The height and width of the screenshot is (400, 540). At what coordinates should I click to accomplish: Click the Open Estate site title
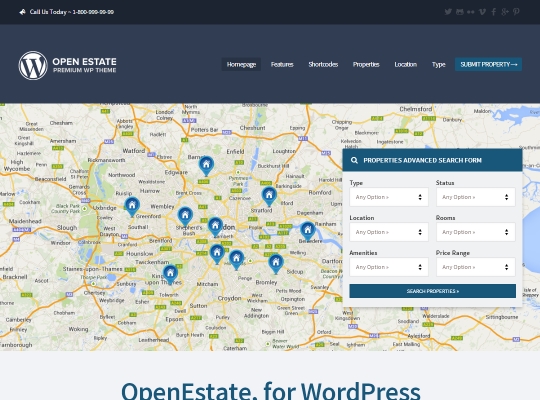(84, 62)
